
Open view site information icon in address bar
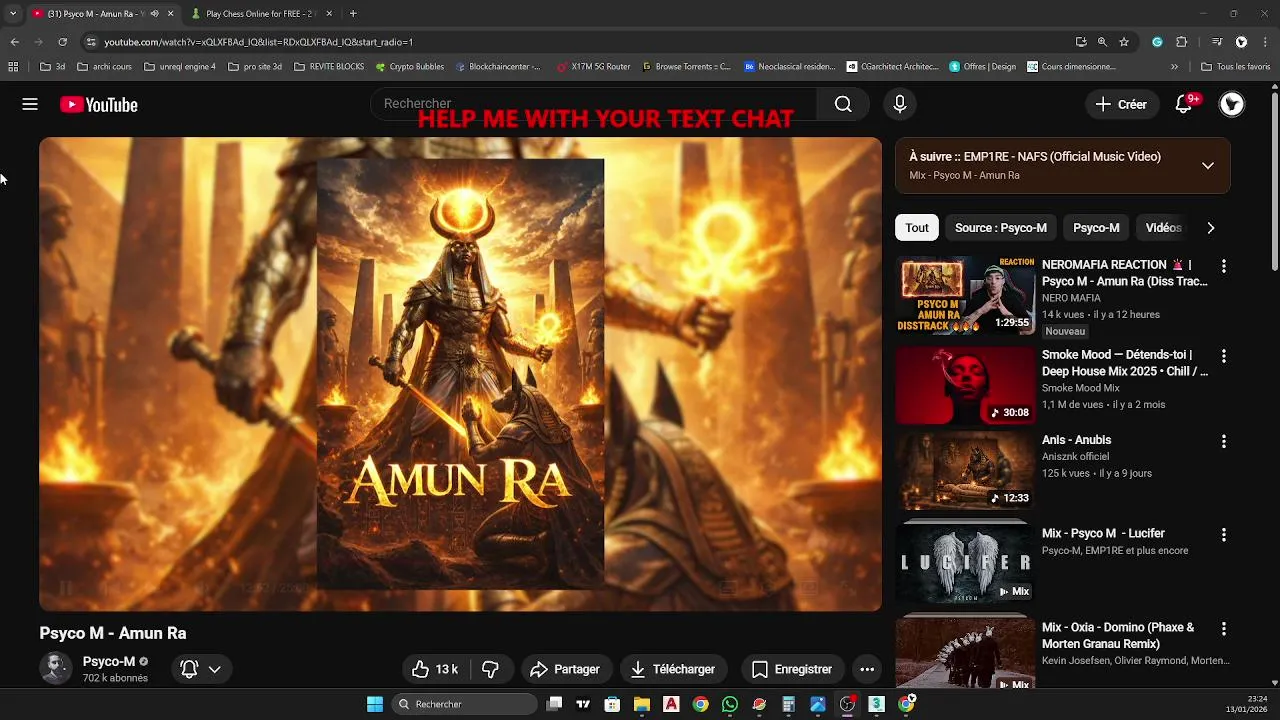(x=91, y=42)
